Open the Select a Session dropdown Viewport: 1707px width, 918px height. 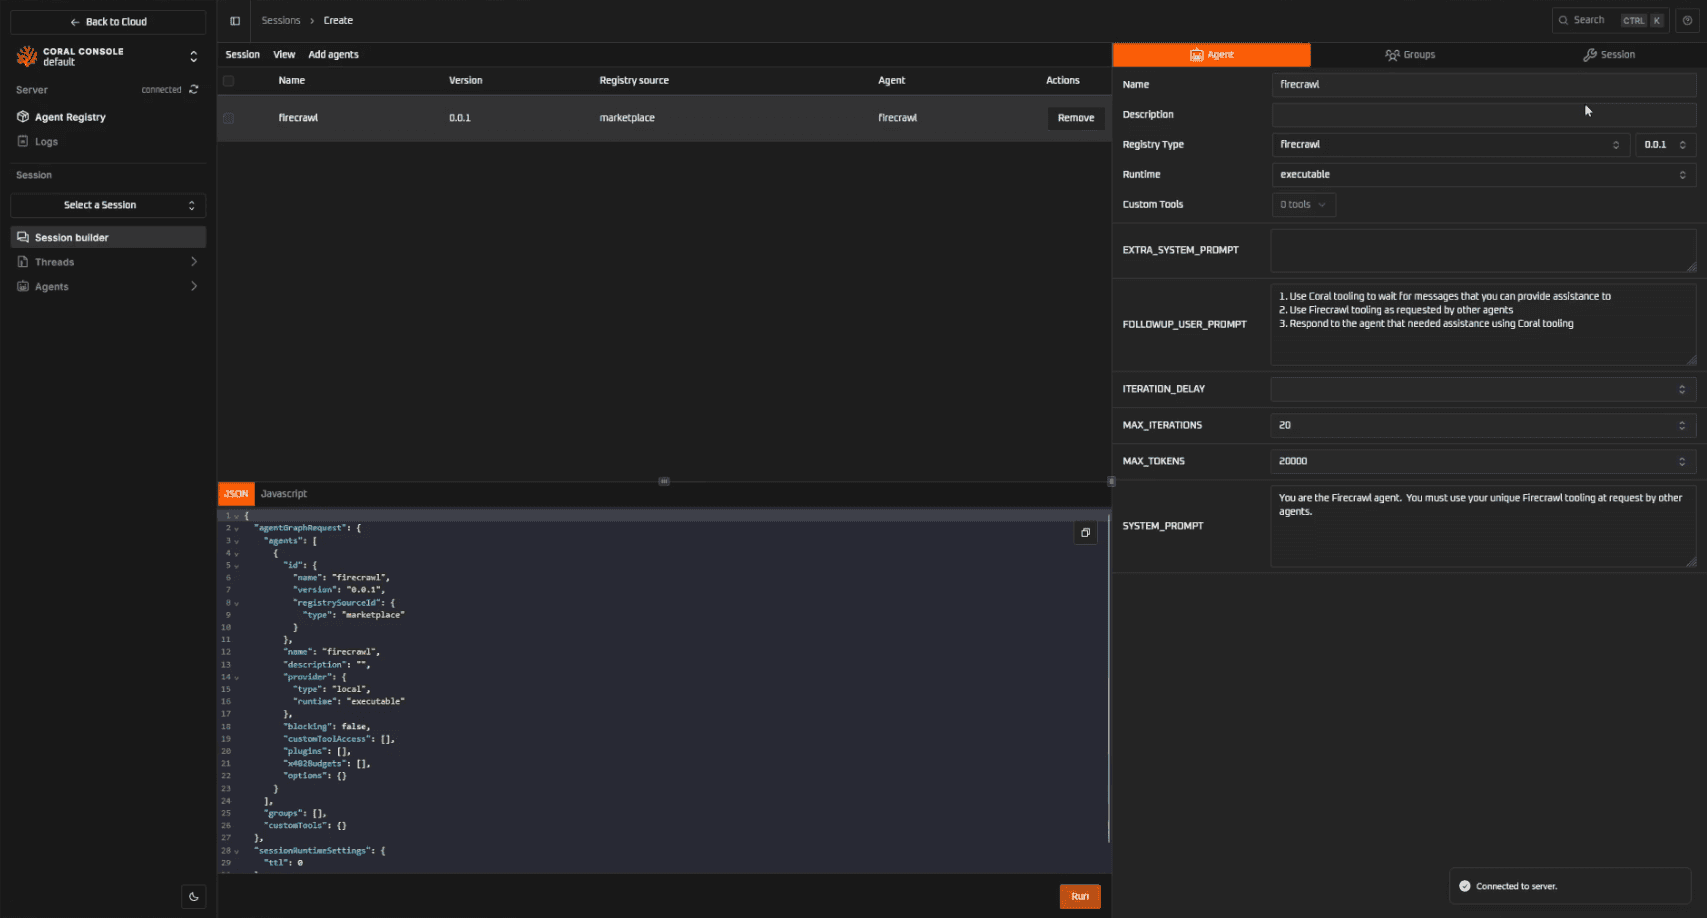click(108, 205)
